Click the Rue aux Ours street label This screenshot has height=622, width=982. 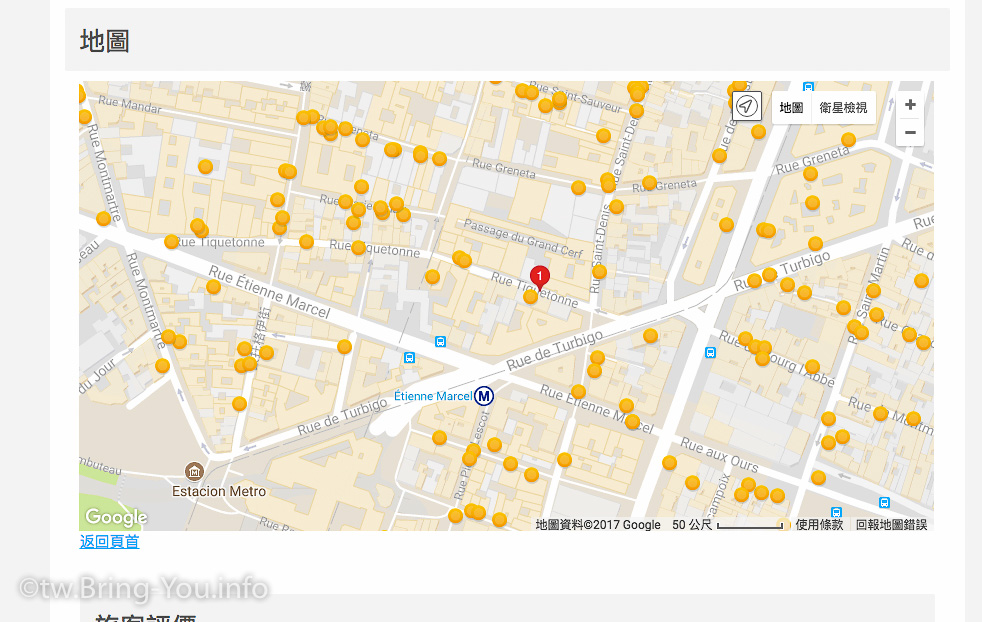coord(719,455)
